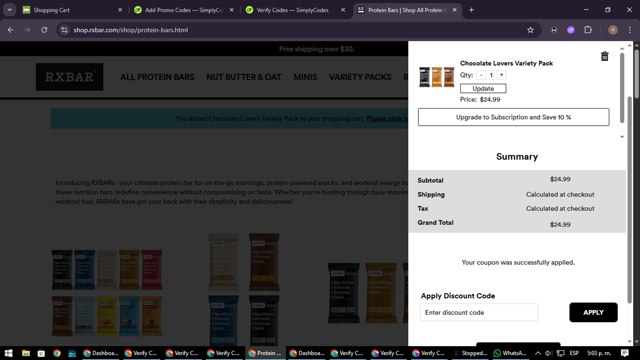Click the Enter discount code field
The width and height of the screenshot is (640, 360).
coord(479,313)
